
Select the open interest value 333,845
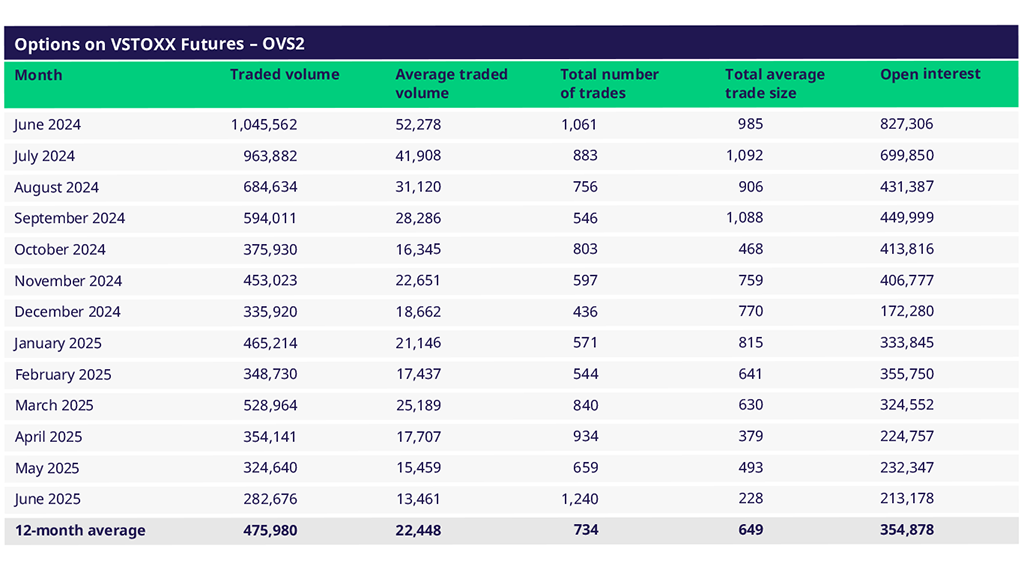[906, 343]
